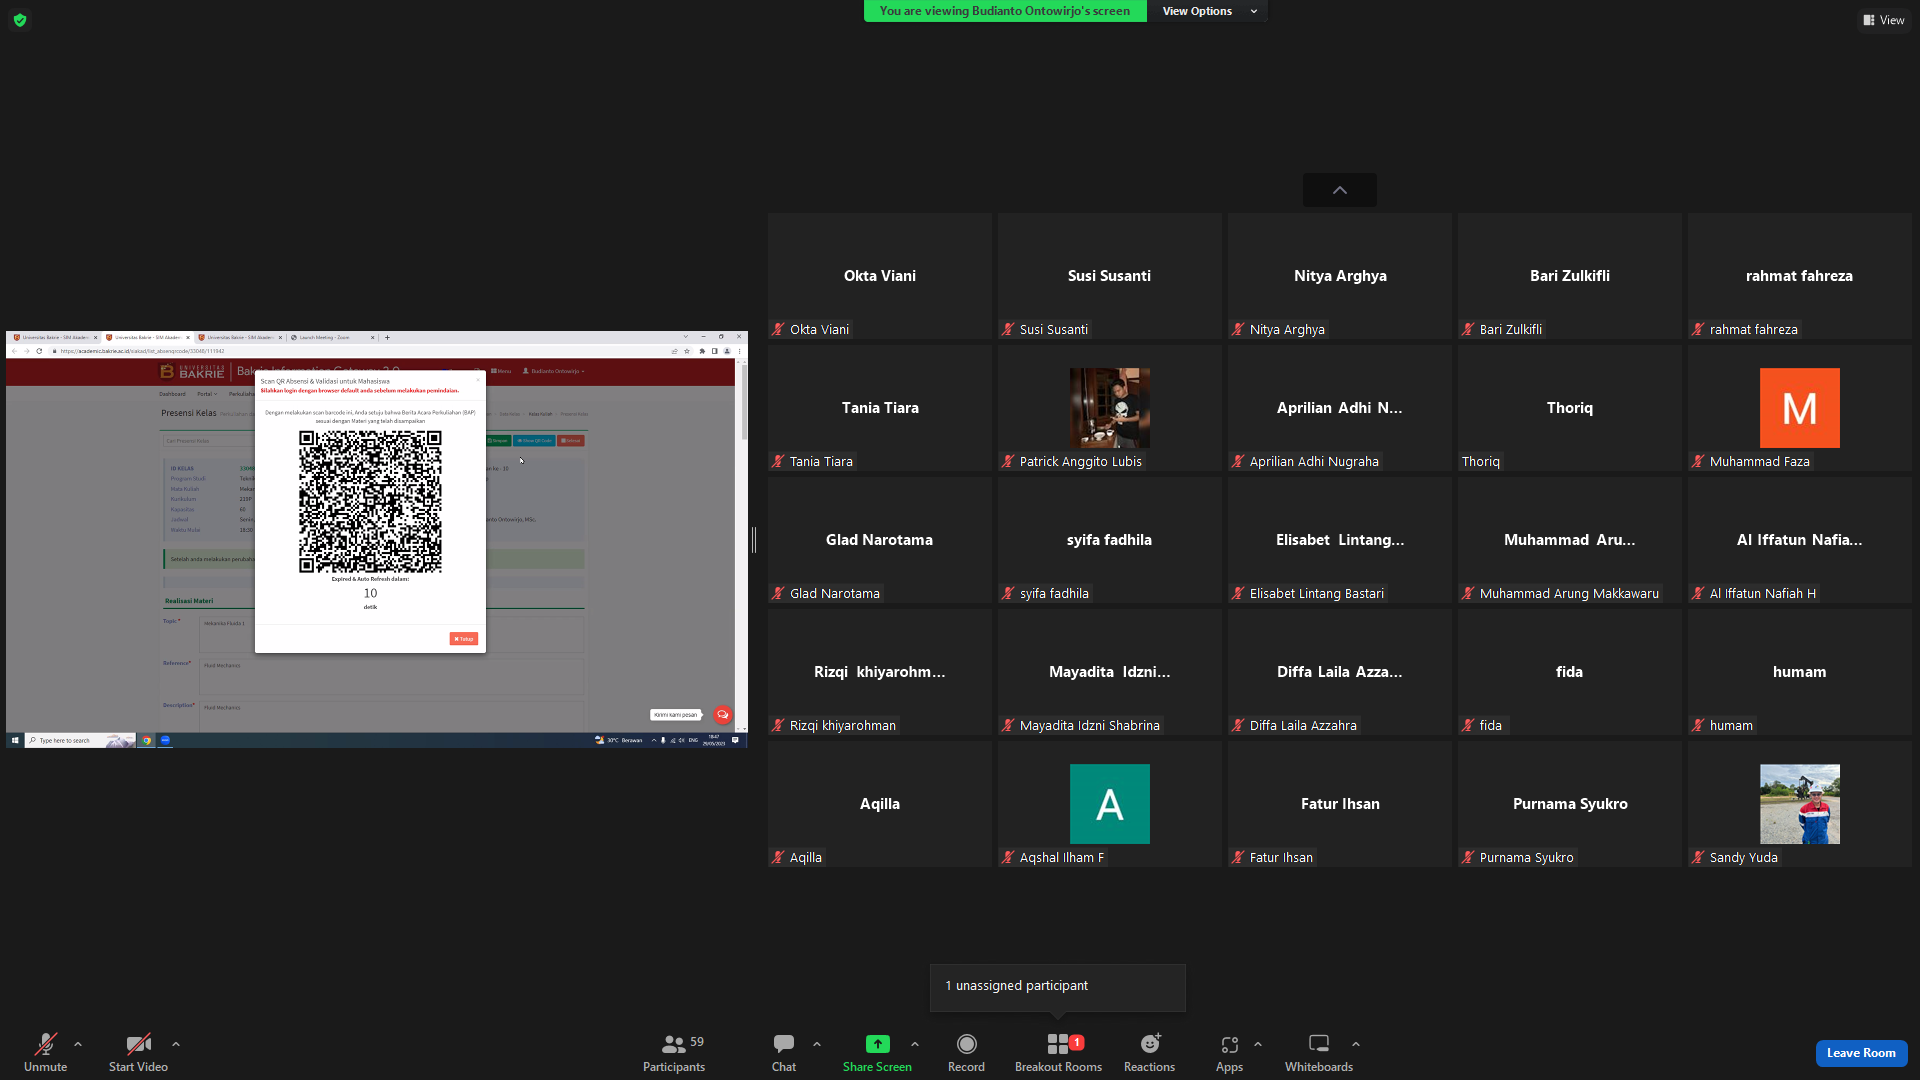Click the QR code image in shared screen

click(370, 502)
